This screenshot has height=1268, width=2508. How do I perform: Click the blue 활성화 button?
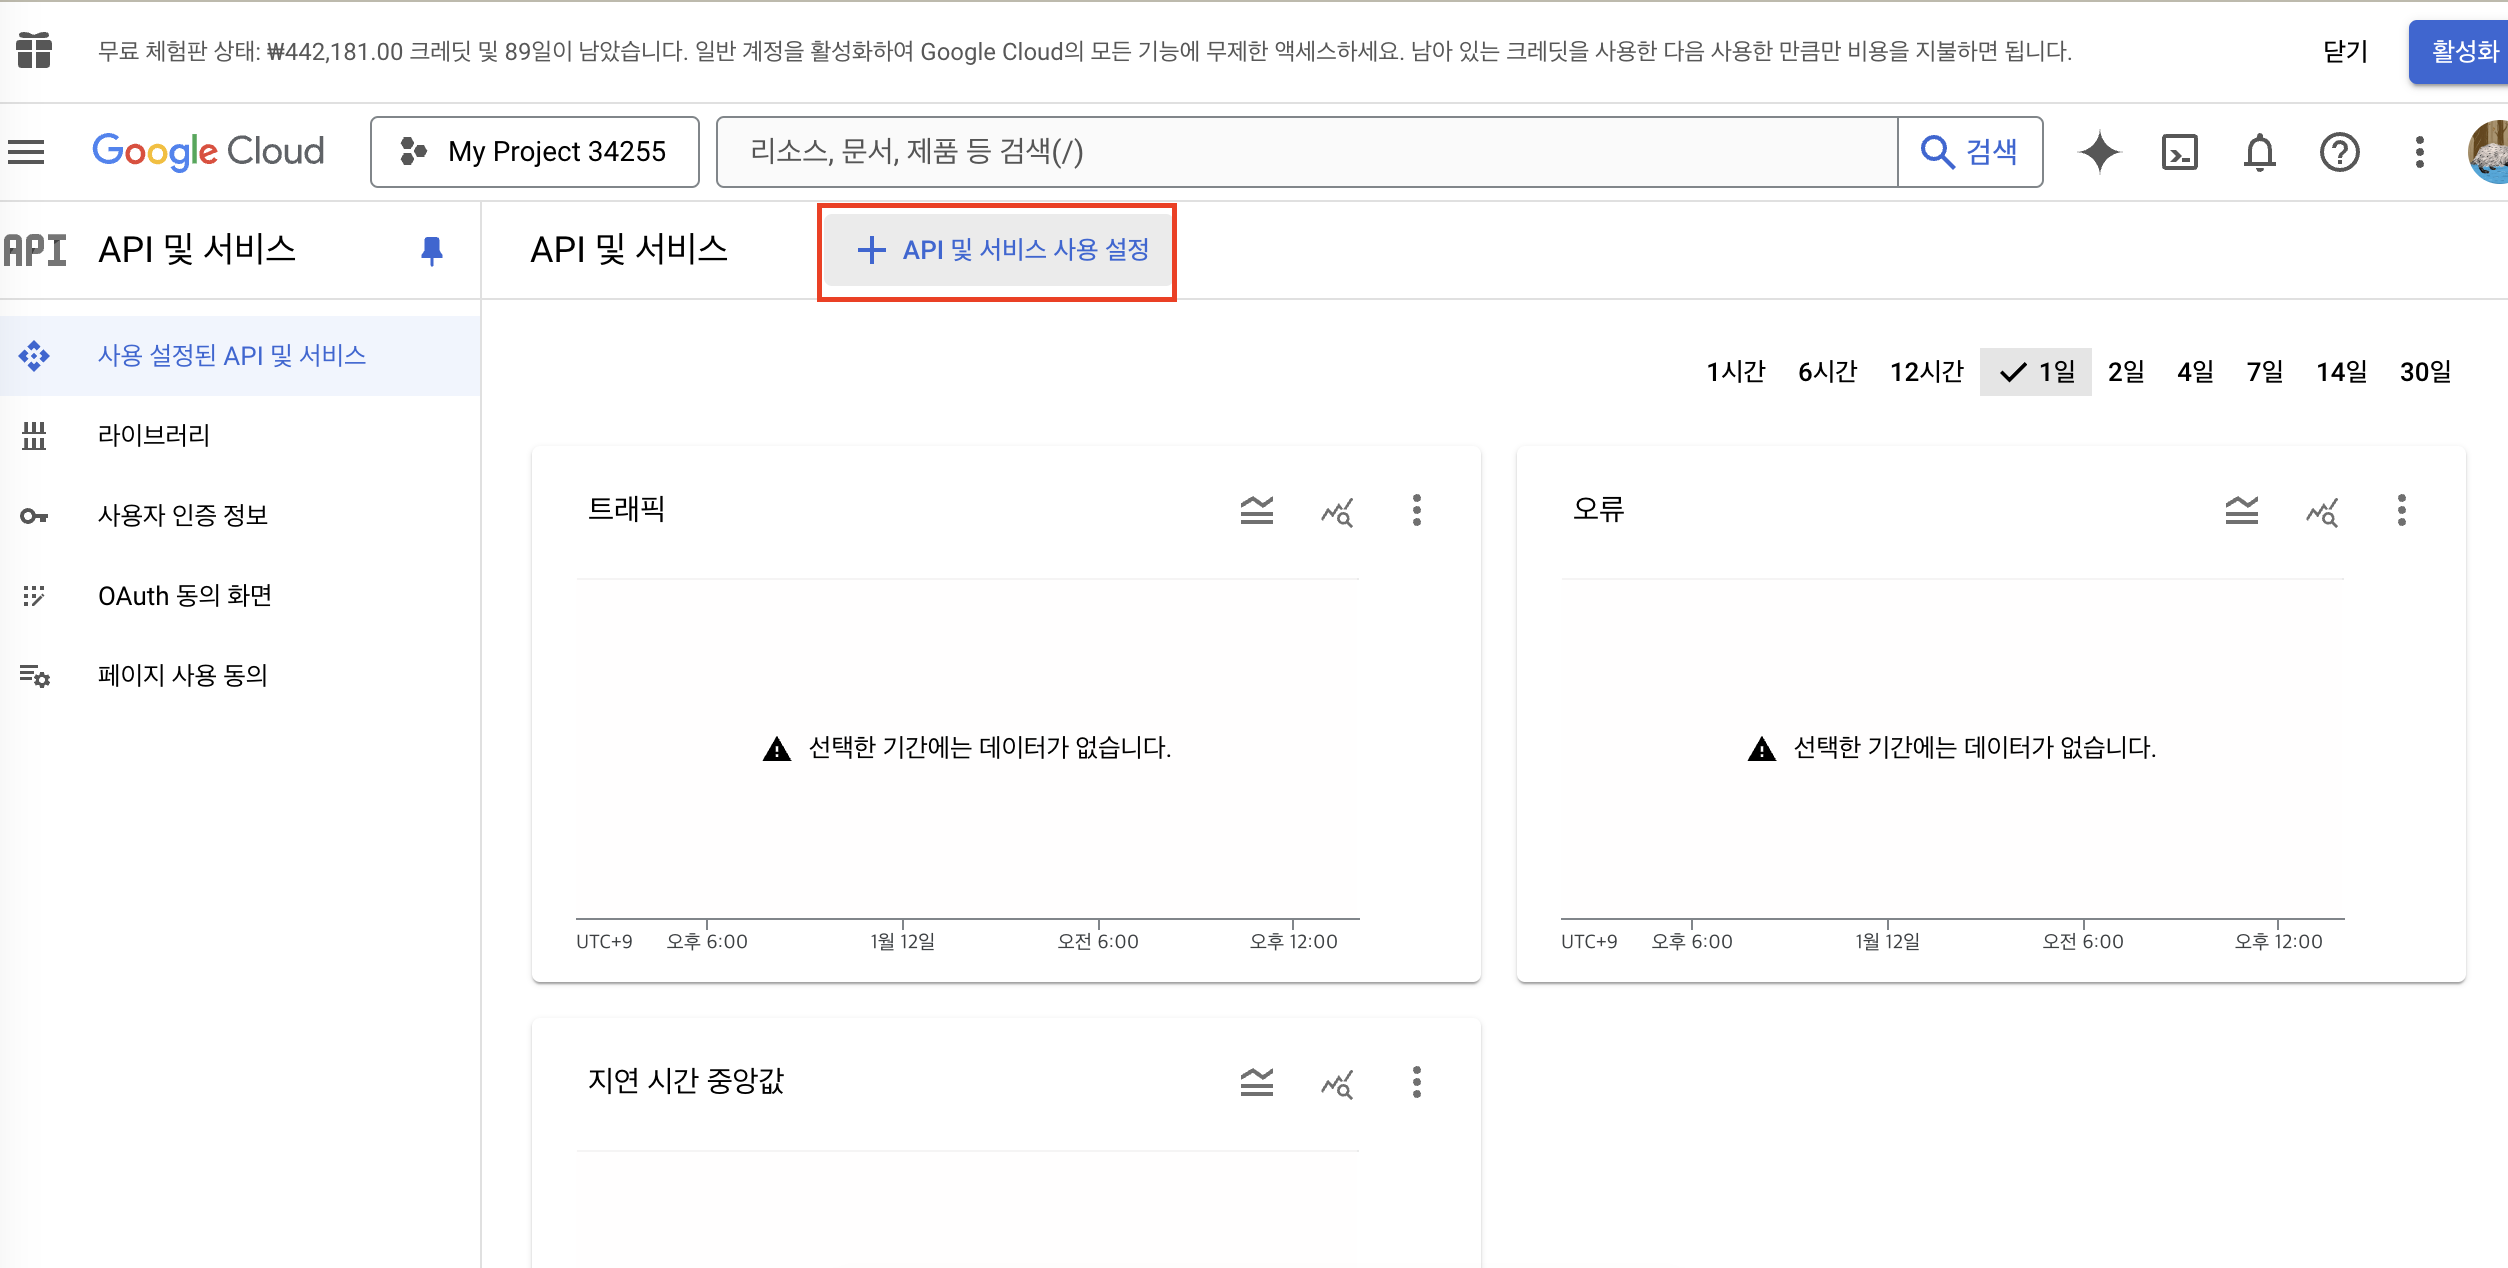[2462, 52]
